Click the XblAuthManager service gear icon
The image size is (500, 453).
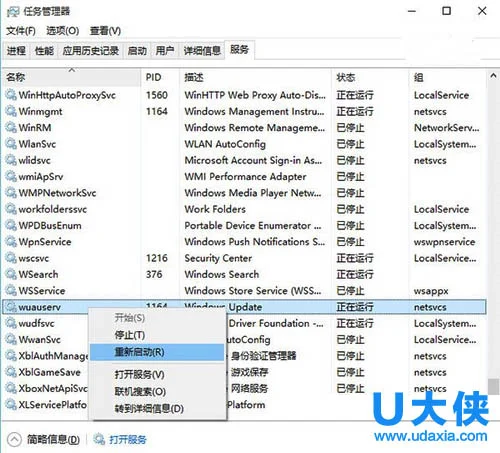[x=11, y=356]
